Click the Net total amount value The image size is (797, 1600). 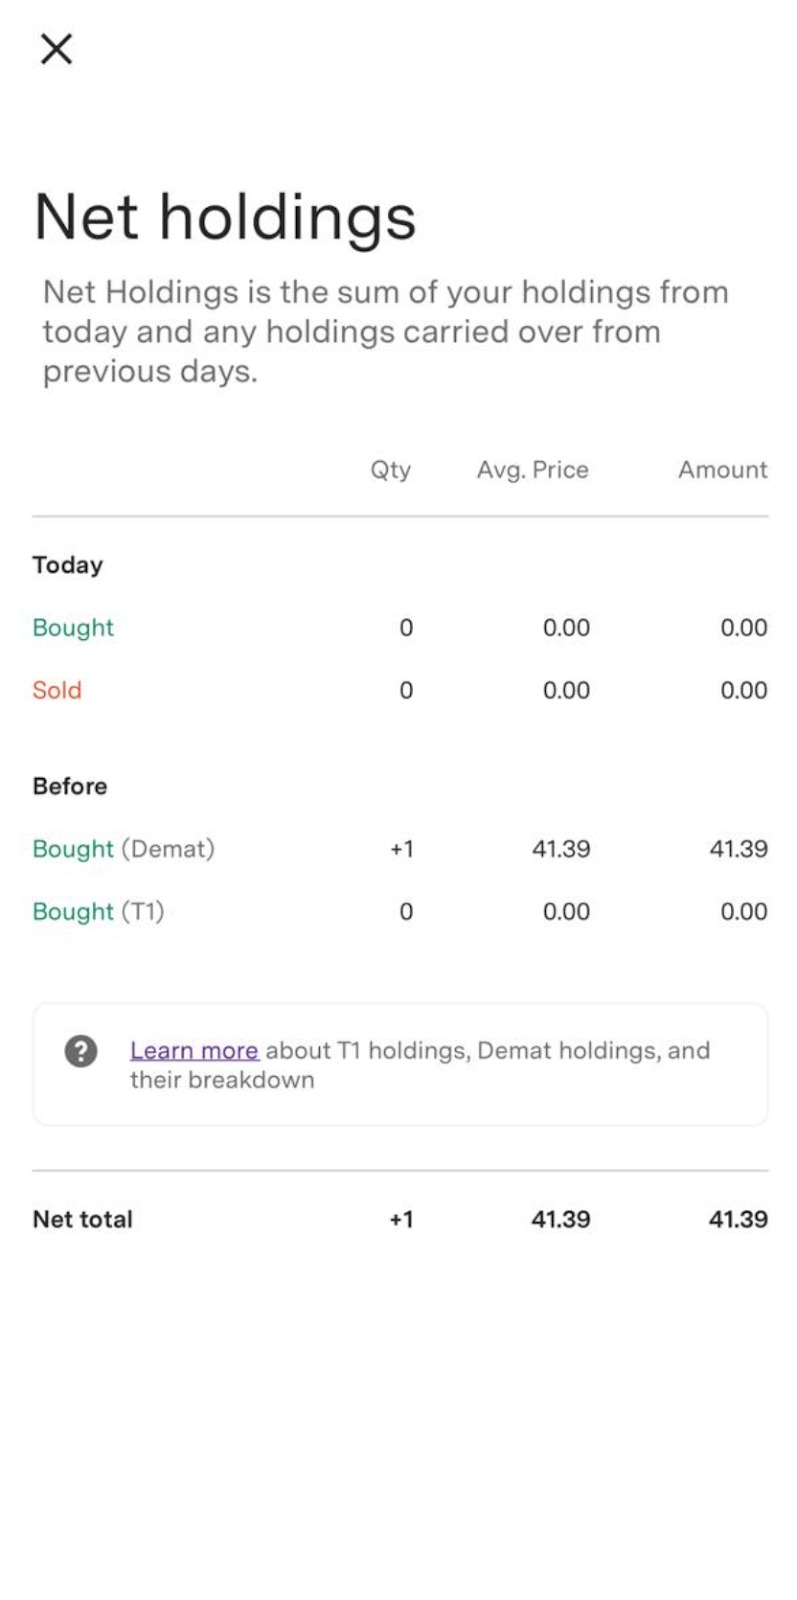(x=738, y=1219)
